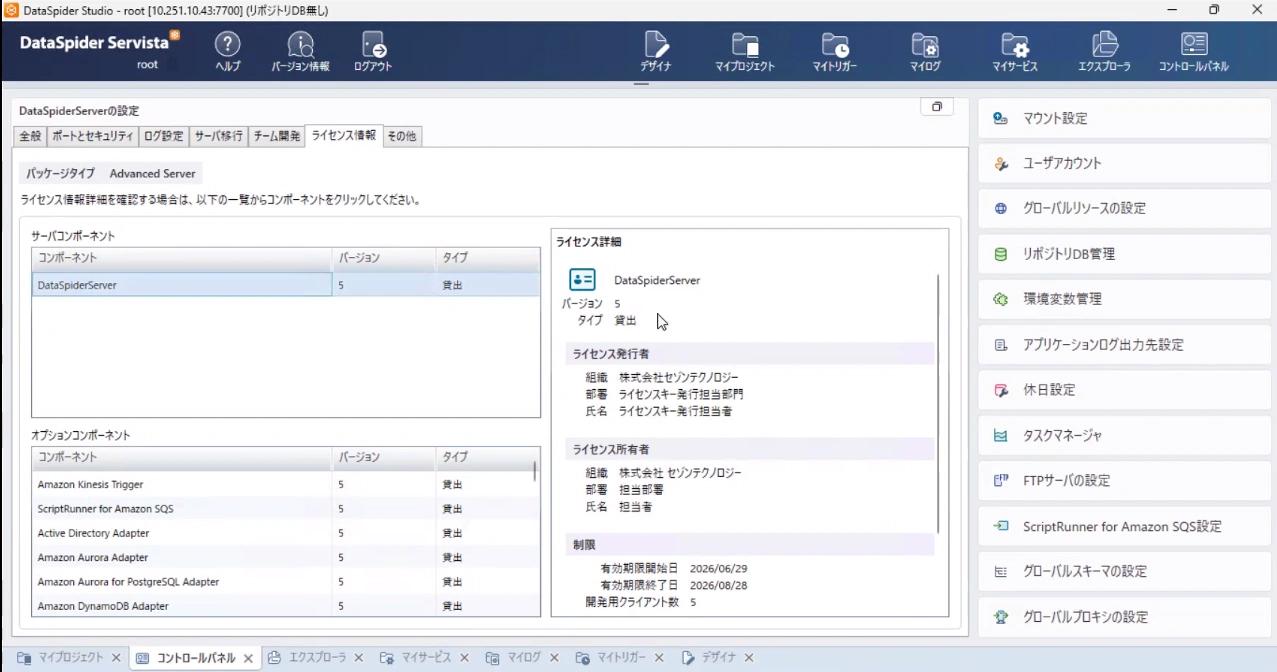Activate the デザイナ bottom tab

(x=719, y=658)
